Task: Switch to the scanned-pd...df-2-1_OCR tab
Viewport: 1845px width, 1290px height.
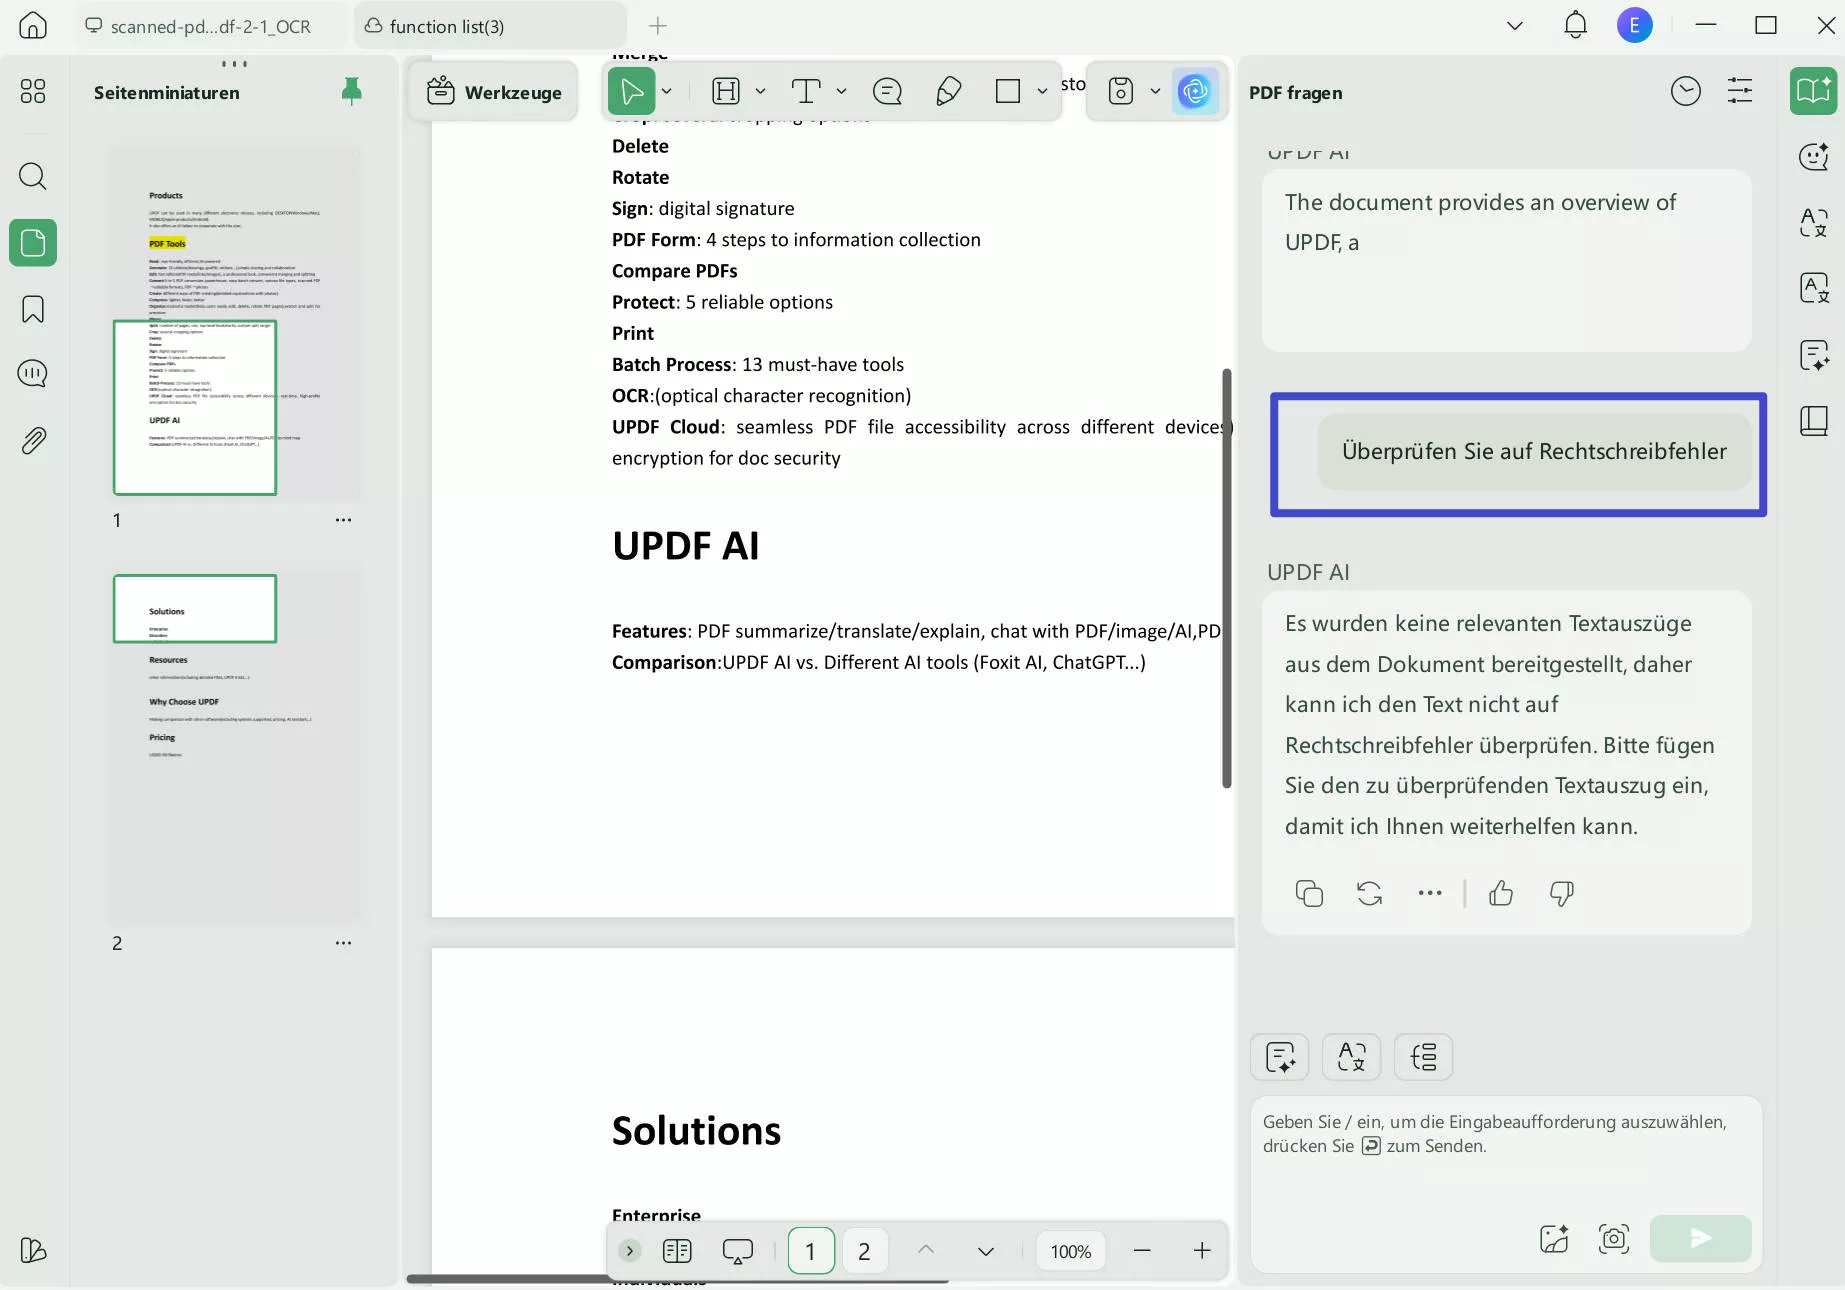Action: (x=211, y=26)
